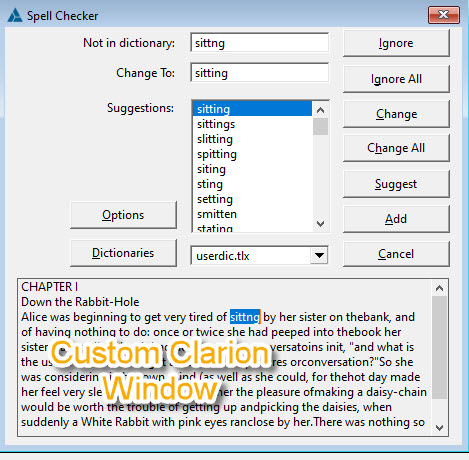
Task: Click the Spell Checker title bar icon
Action: click(x=15, y=15)
